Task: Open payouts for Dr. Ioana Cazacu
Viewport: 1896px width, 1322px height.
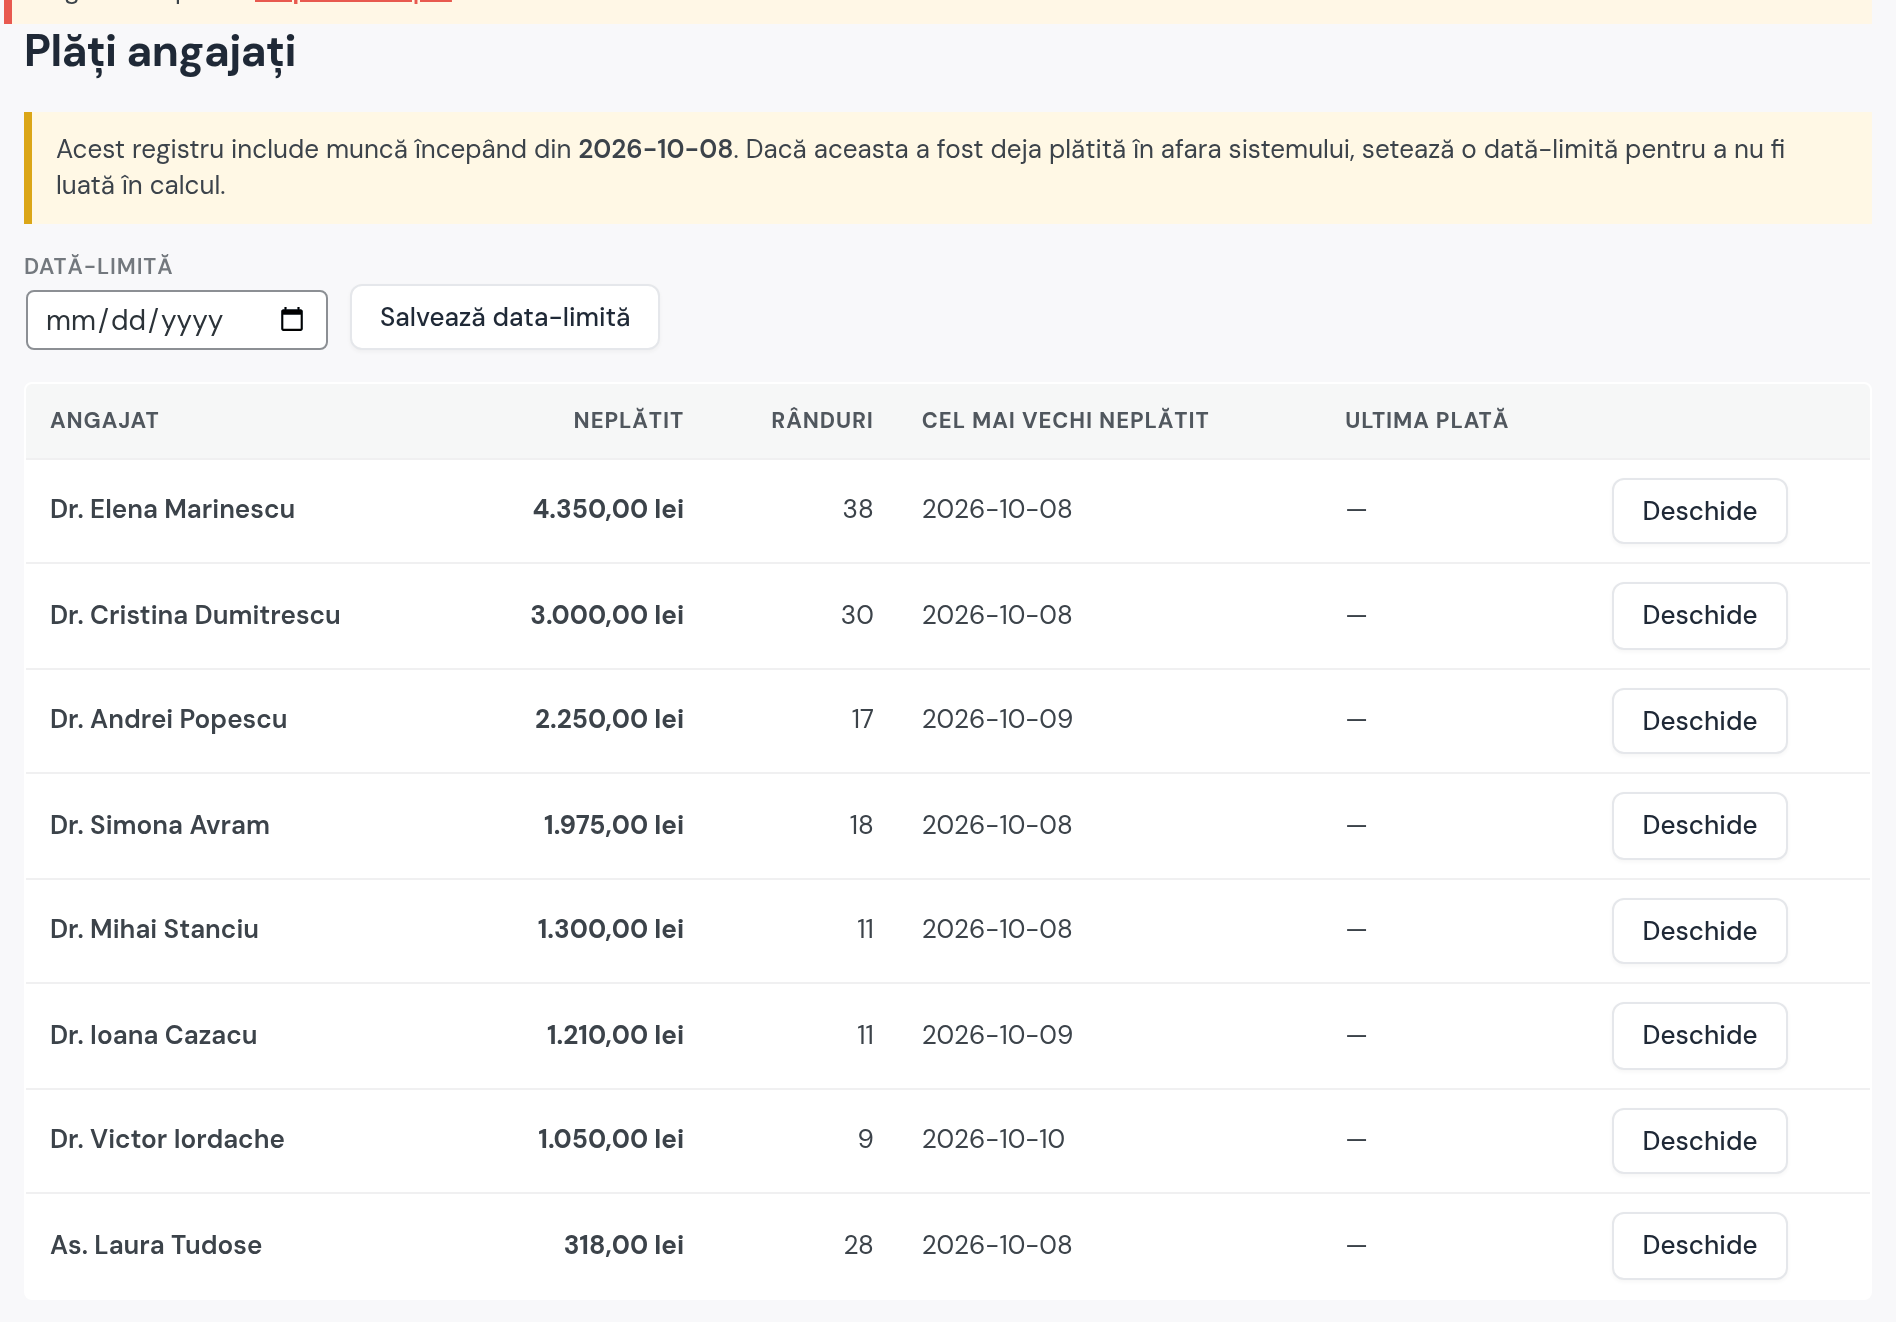Action: pyautogui.click(x=1699, y=1035)
